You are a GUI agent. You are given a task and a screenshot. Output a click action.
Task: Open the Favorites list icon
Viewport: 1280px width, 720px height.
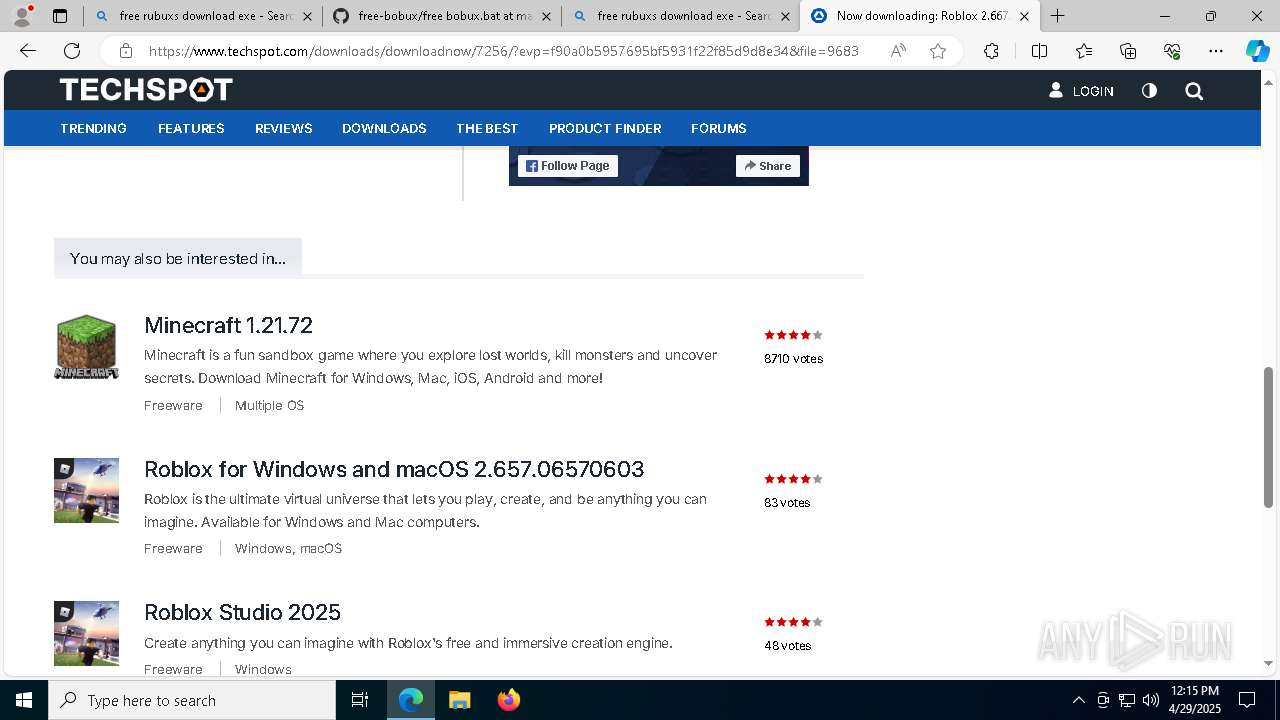[x=1084, y=51]
